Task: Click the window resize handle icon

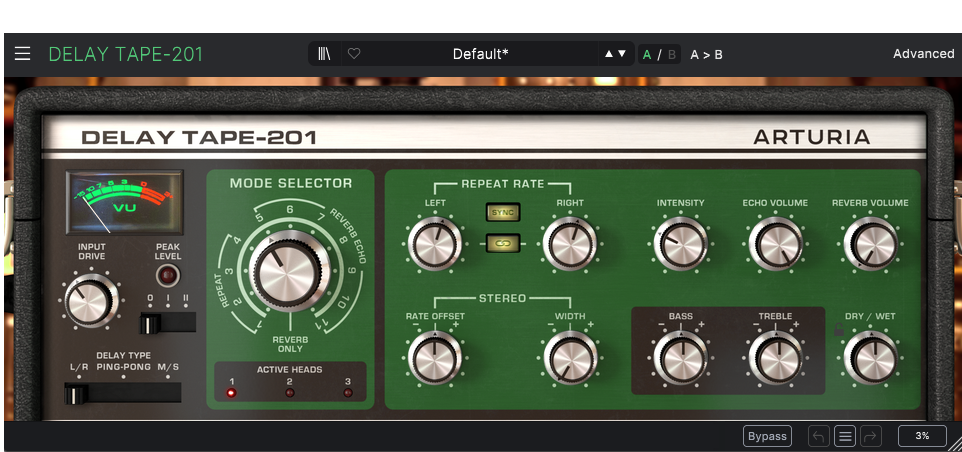Action: 955,445
